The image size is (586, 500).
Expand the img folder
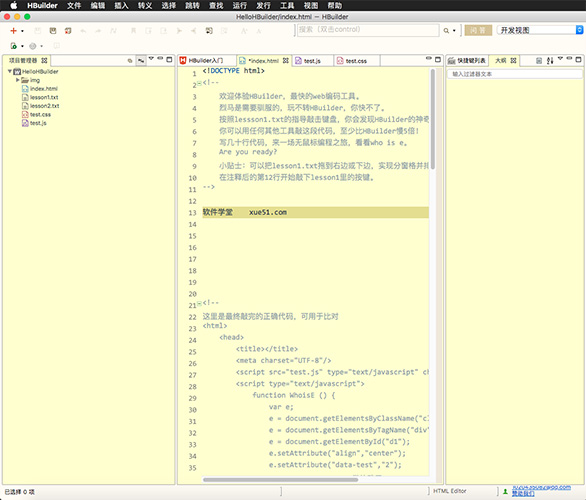click(x=17, y=80)
